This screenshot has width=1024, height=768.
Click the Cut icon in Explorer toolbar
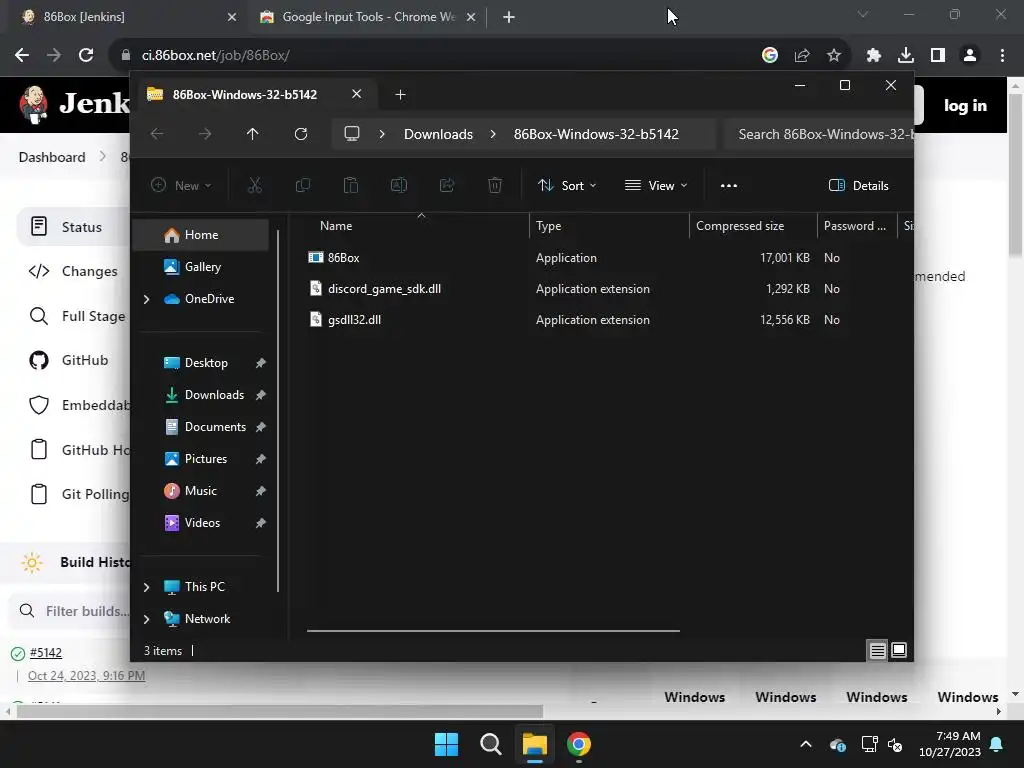tap(255, 185)
